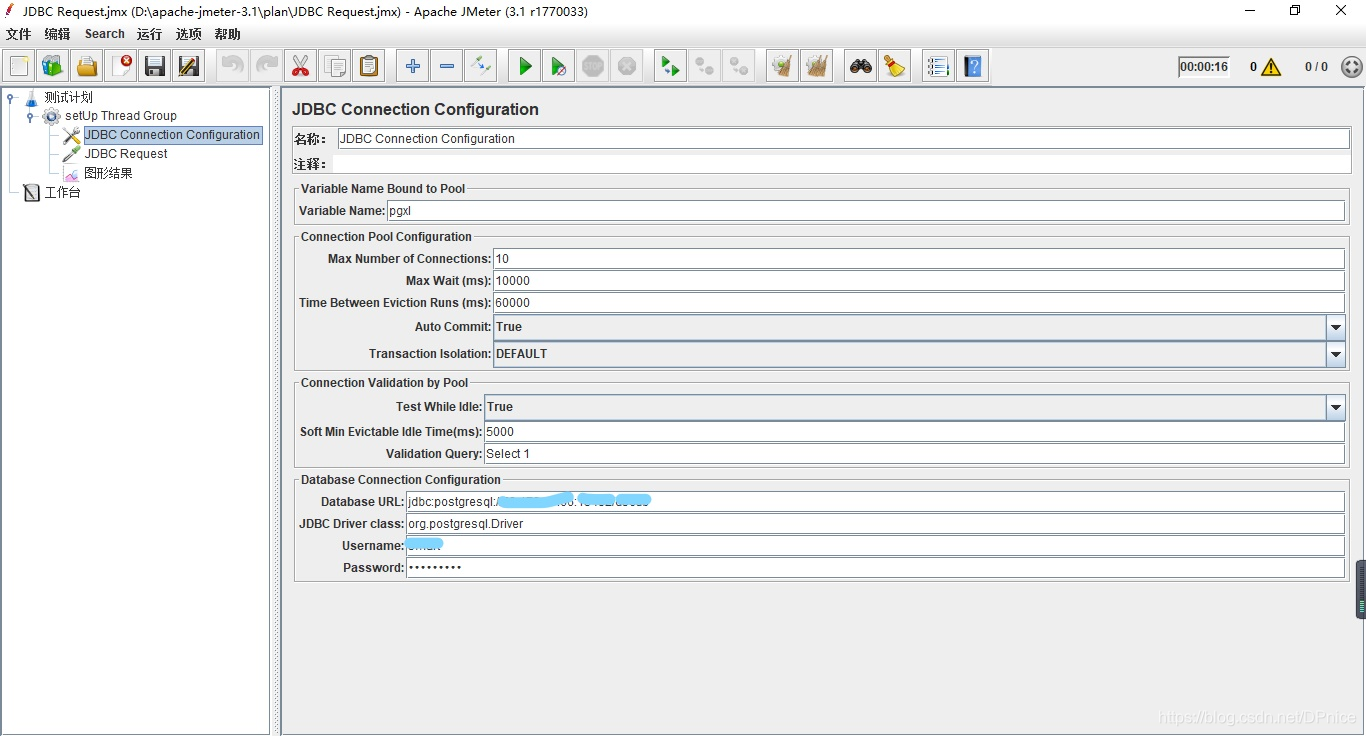
Task: Click the Redo arrow icon
Action: pyautogui.click(x=267, y=67)
